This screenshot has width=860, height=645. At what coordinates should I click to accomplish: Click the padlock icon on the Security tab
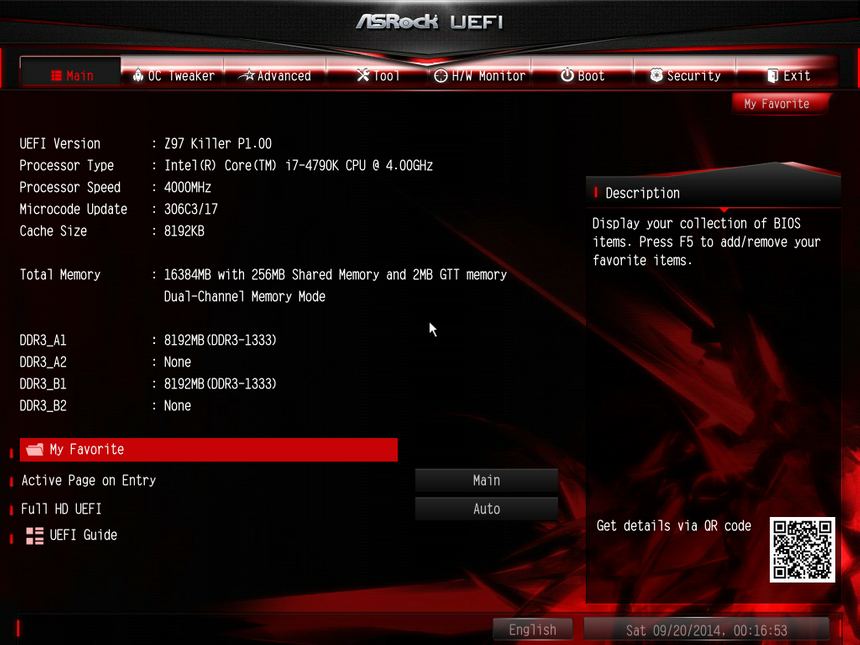click(x=655, y=75)
